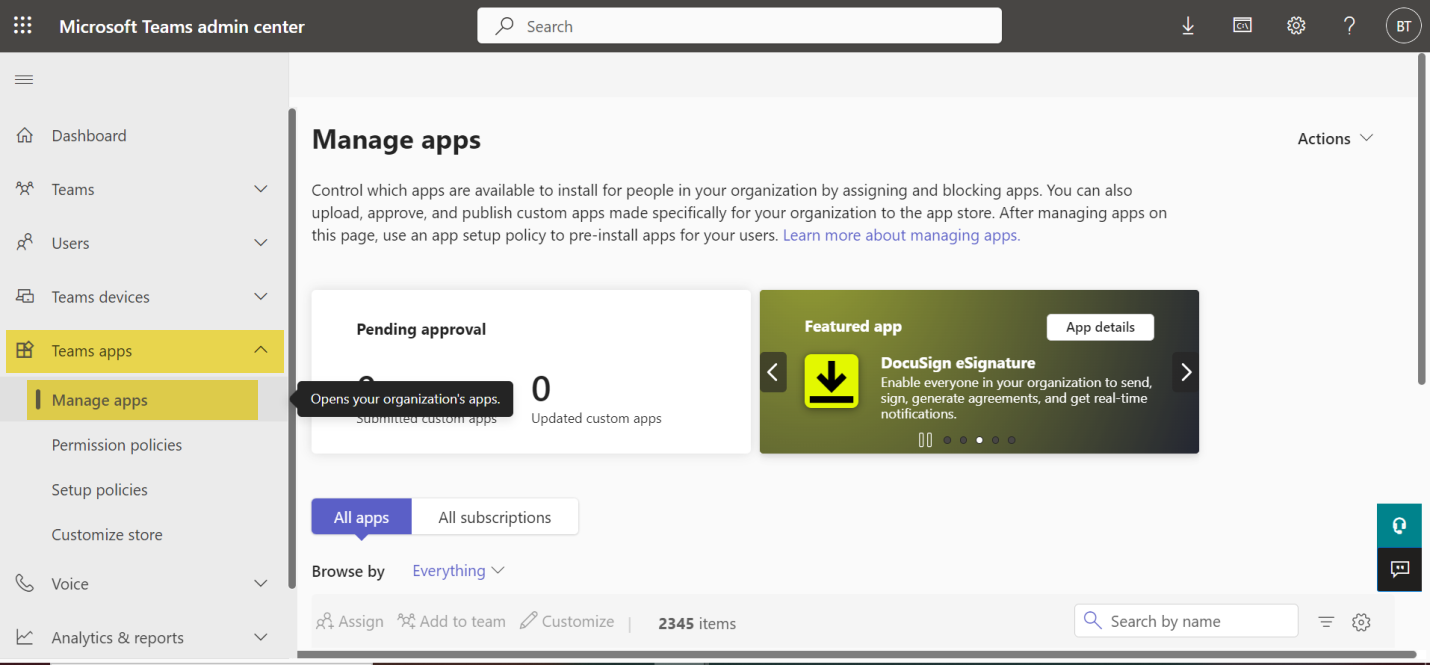Switch to All apps tab
Viewport: 1430px width, 665px height.
(x=361, y=517)
